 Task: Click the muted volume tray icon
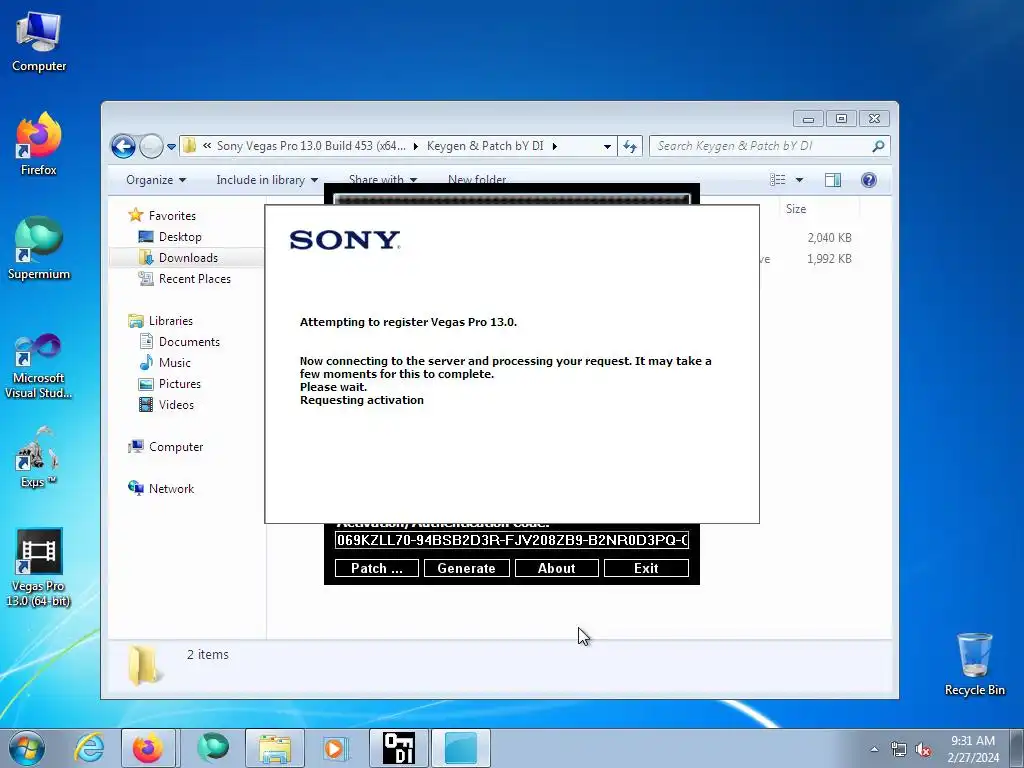[x=923, y=750]
